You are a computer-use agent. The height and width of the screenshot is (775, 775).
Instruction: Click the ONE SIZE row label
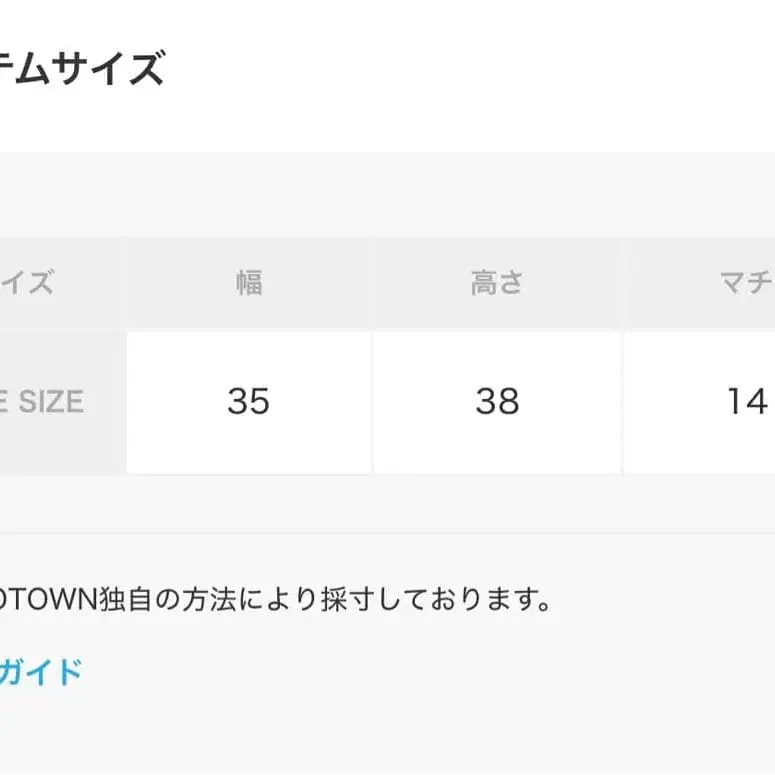click(45, 402)
